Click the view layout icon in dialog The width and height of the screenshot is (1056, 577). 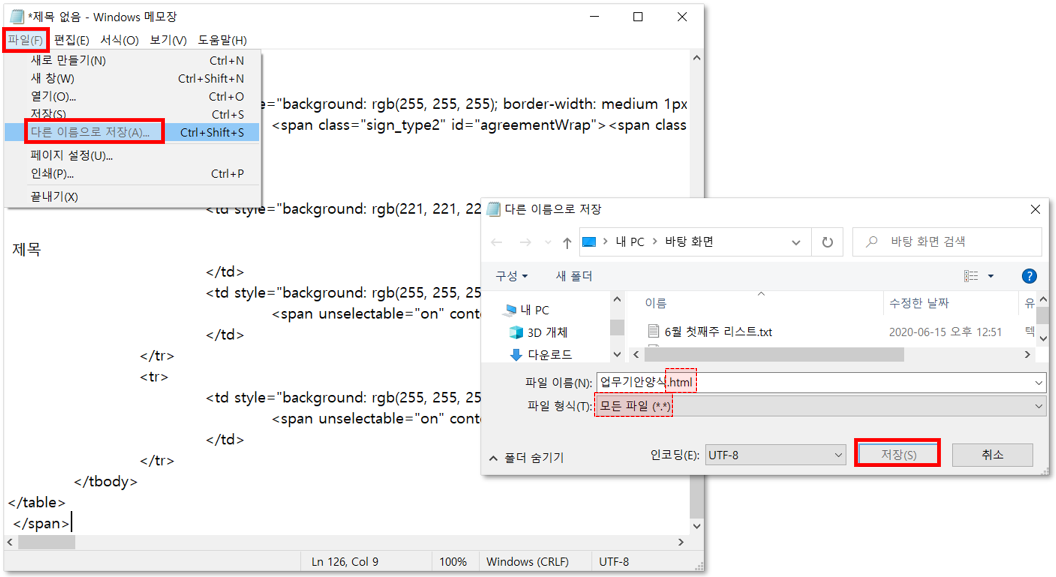tap(971, 276)
